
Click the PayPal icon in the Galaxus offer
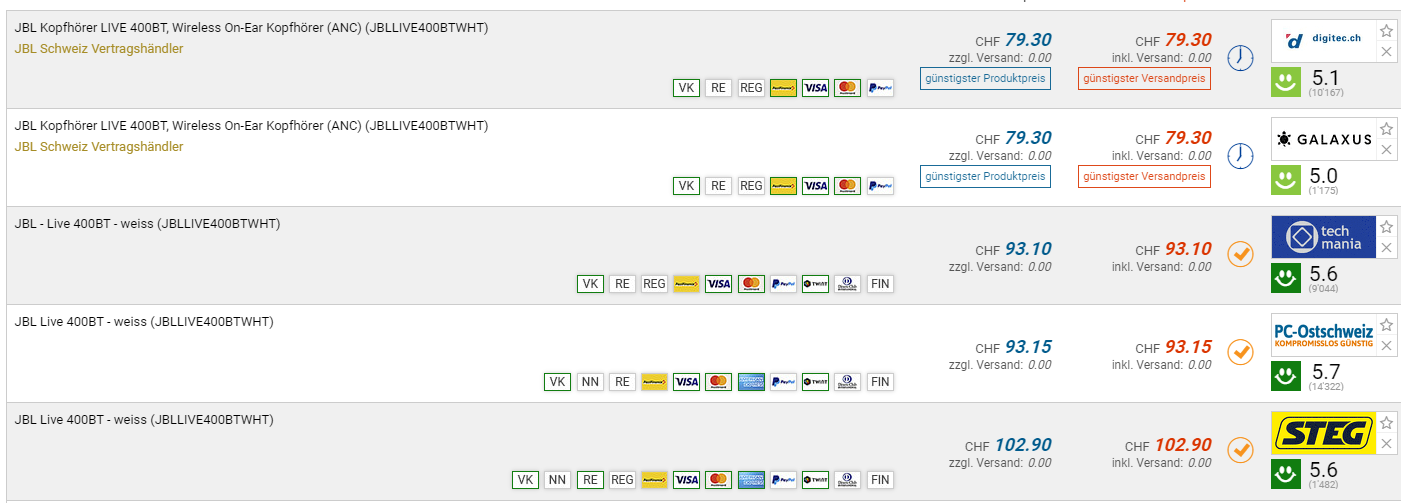tap(880, 186)
